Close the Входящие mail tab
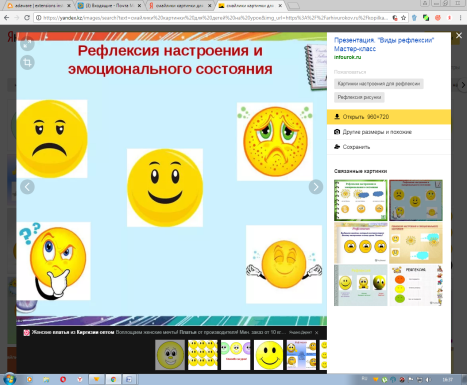This screenshot has height=385, width=467. tap(139, 6)
